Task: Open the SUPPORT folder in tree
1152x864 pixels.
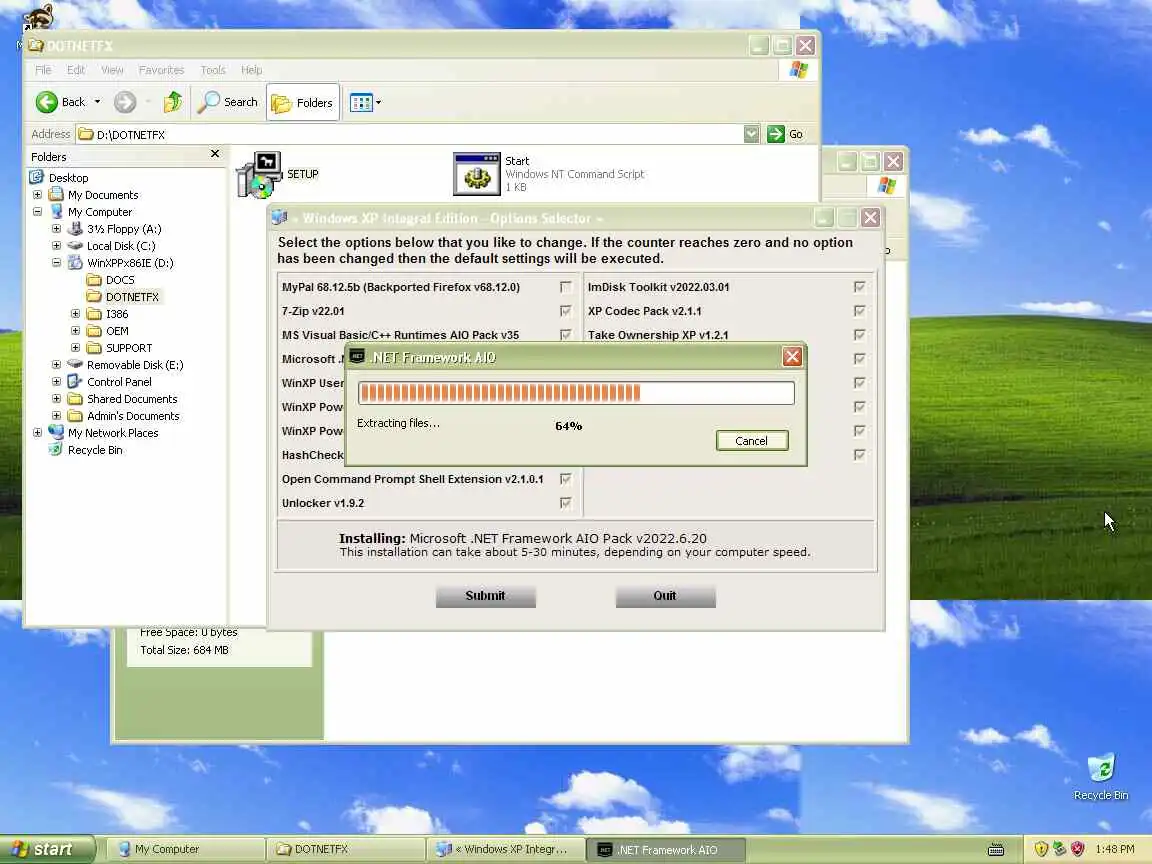Action: click(129, 348)
